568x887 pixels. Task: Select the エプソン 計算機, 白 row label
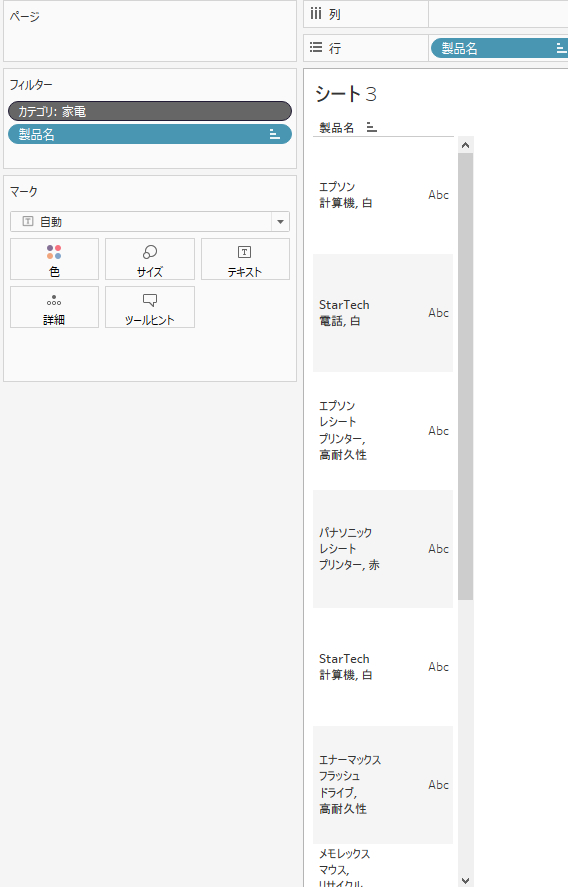click(346, 195)
